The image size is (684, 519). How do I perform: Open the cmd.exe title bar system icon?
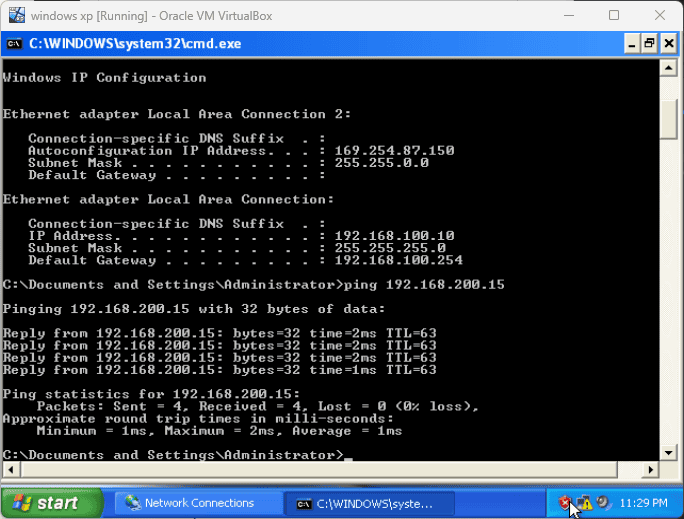[x=15, y=43]
